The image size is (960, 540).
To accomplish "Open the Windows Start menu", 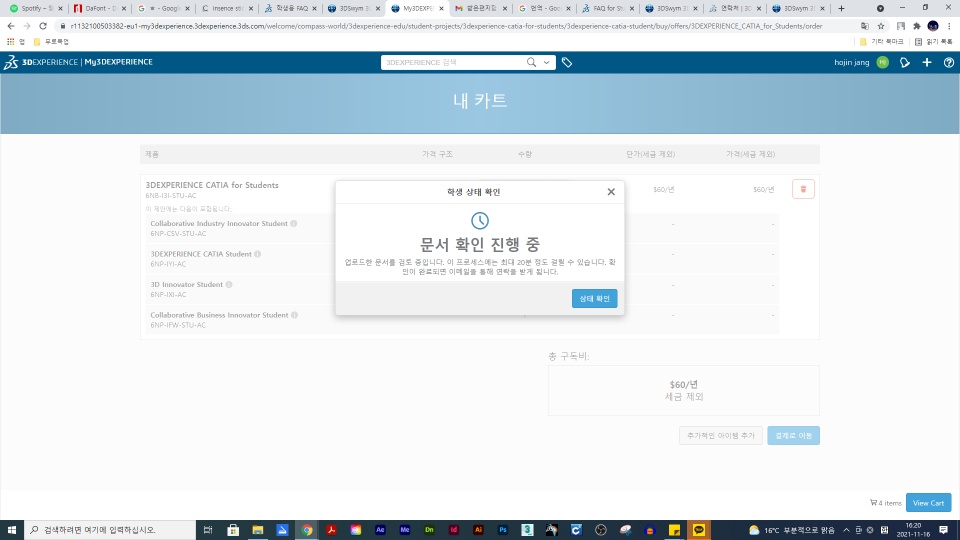I will 12,530.
